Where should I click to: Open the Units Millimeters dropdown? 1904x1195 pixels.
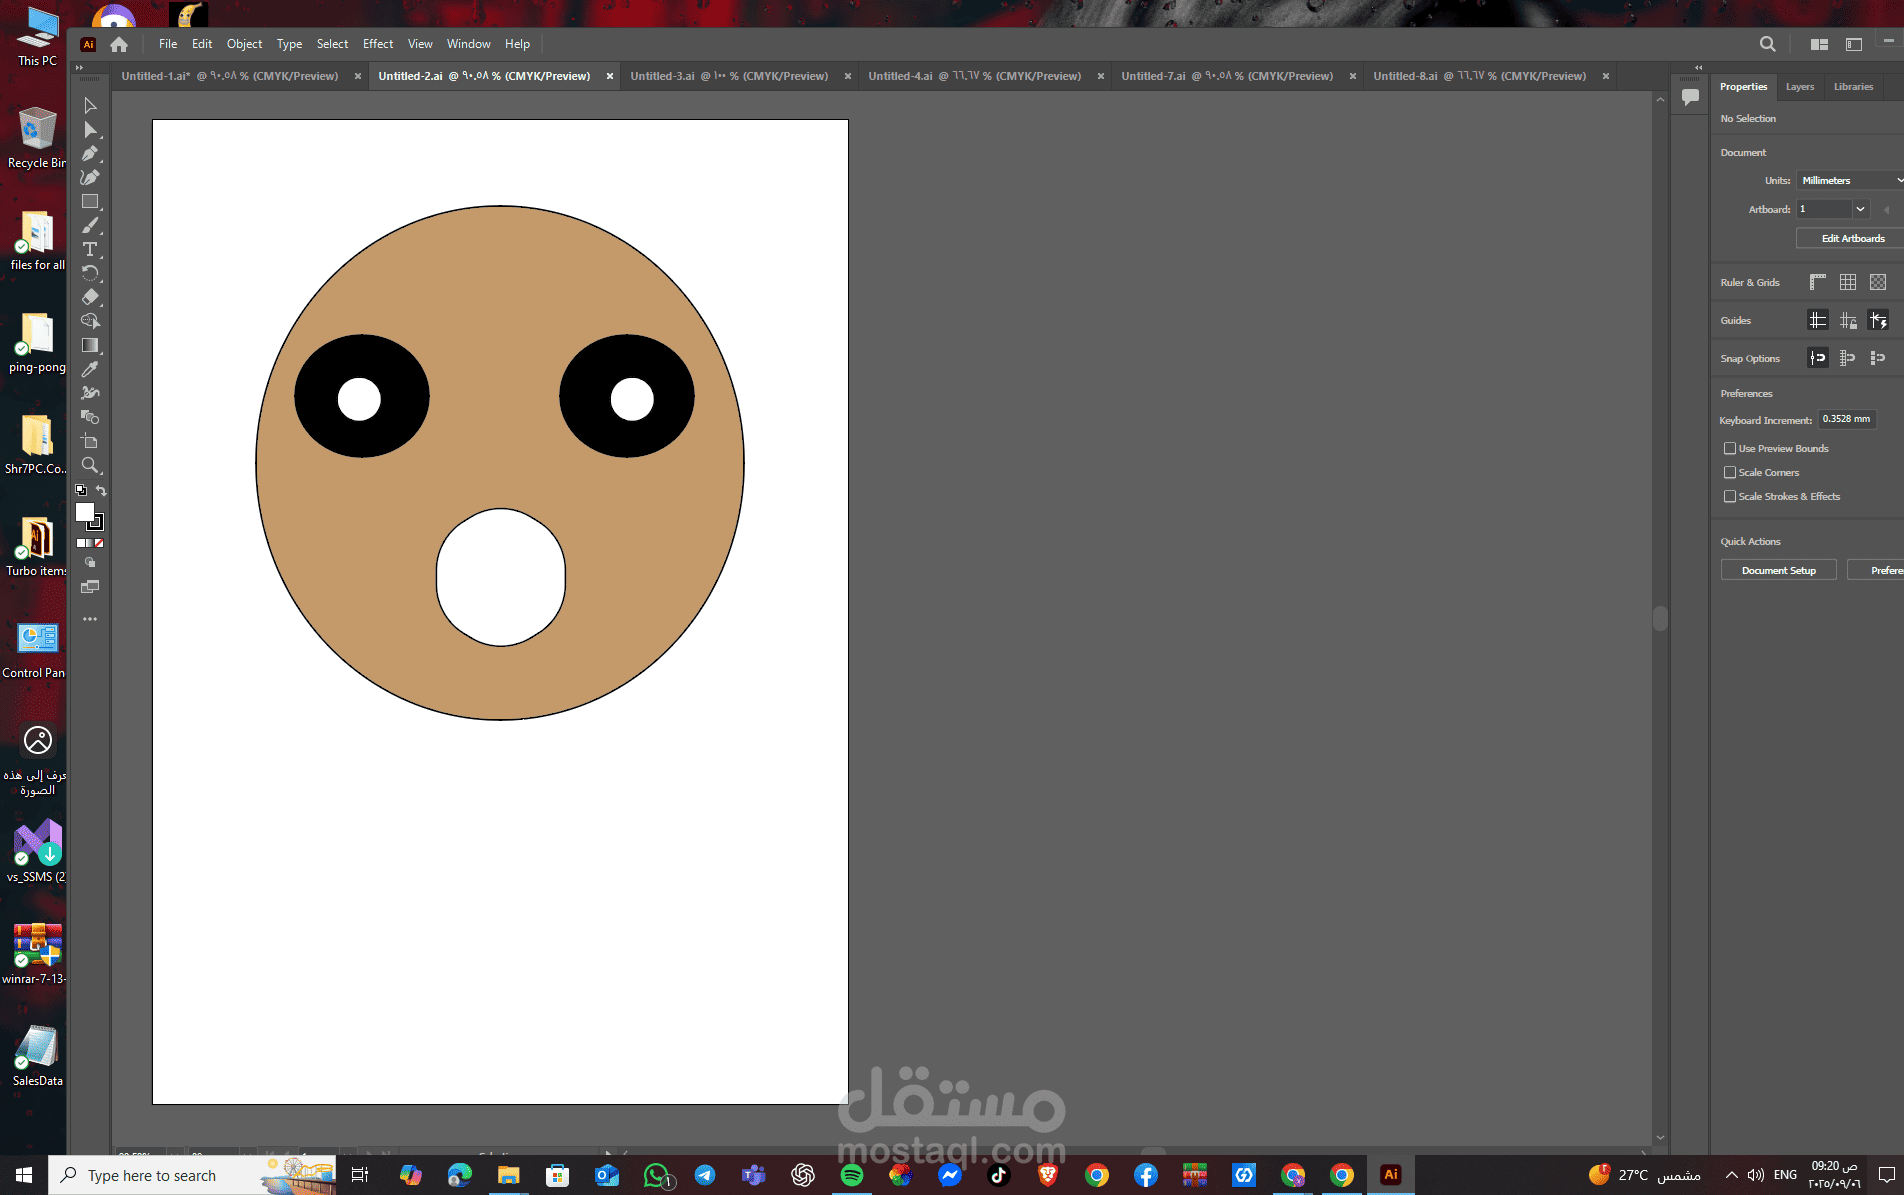coord(1850,180)
